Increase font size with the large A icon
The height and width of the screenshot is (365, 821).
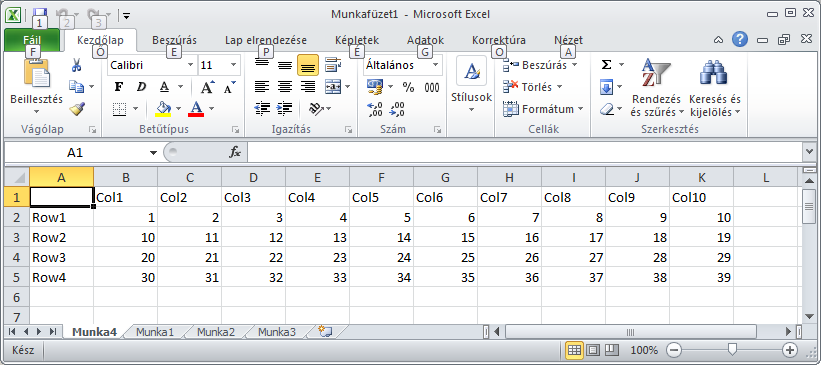pyautogui.click(x=207, y=87)
